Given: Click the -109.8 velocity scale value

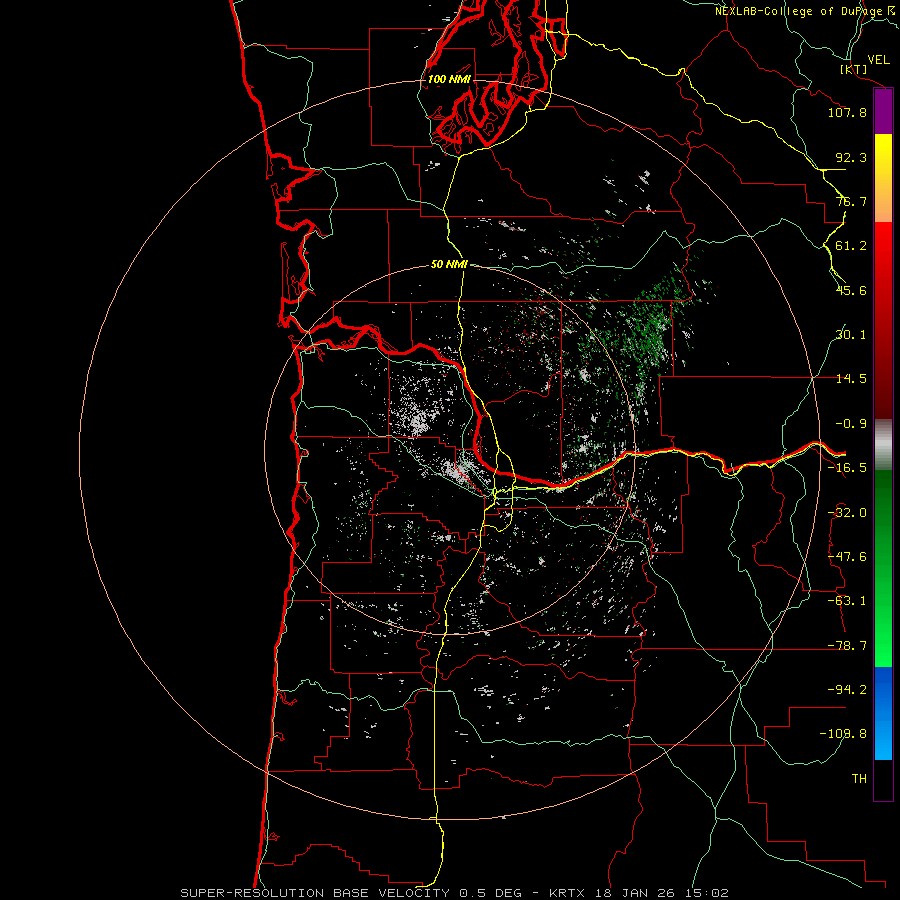Looking at the screenshot, I should click(843, 734).
